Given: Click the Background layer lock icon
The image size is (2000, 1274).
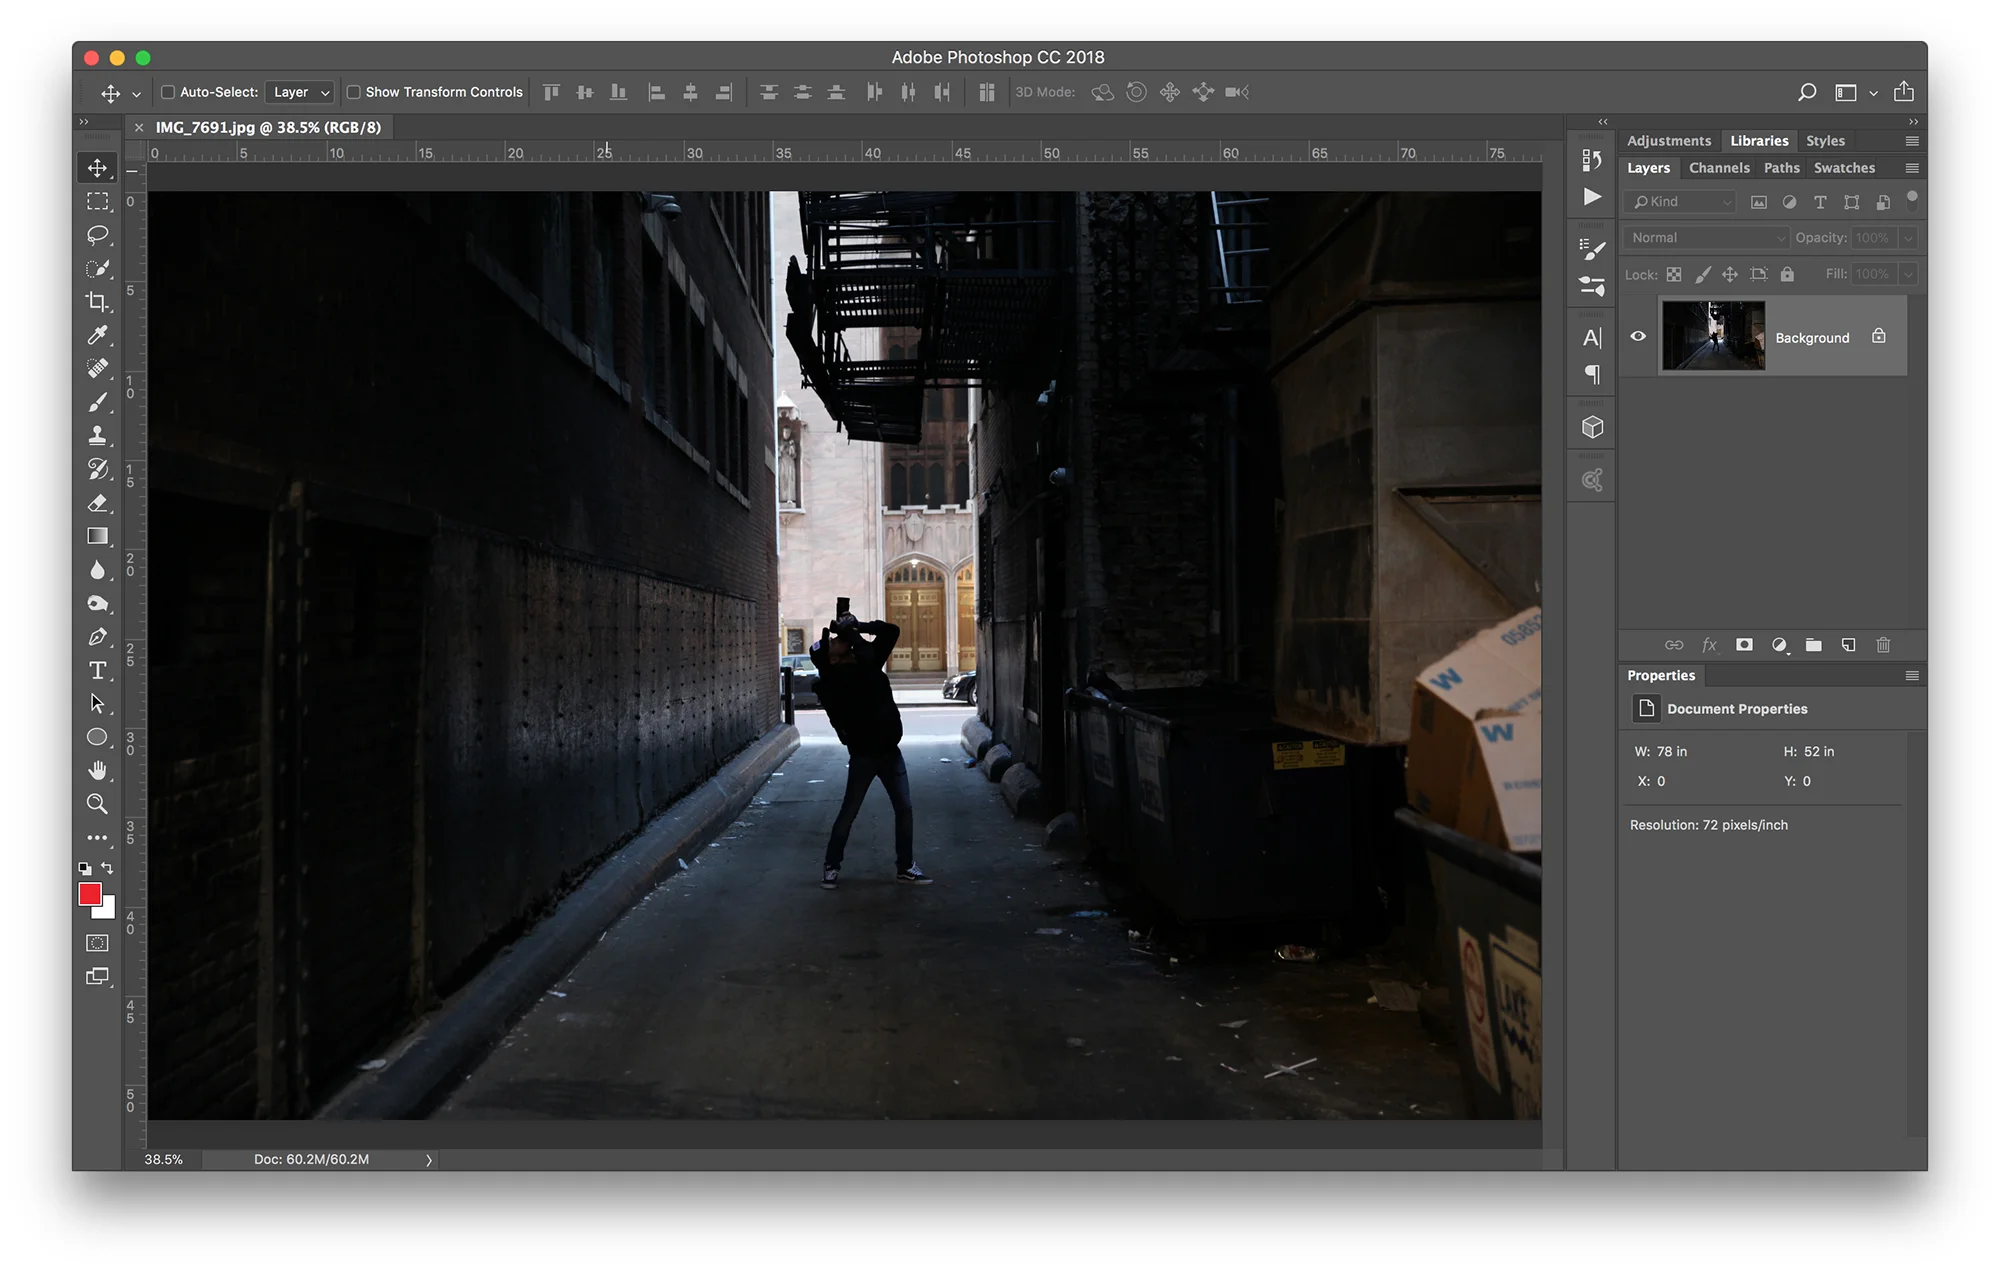Looking at the screenshot, I should pos(1879,336).
